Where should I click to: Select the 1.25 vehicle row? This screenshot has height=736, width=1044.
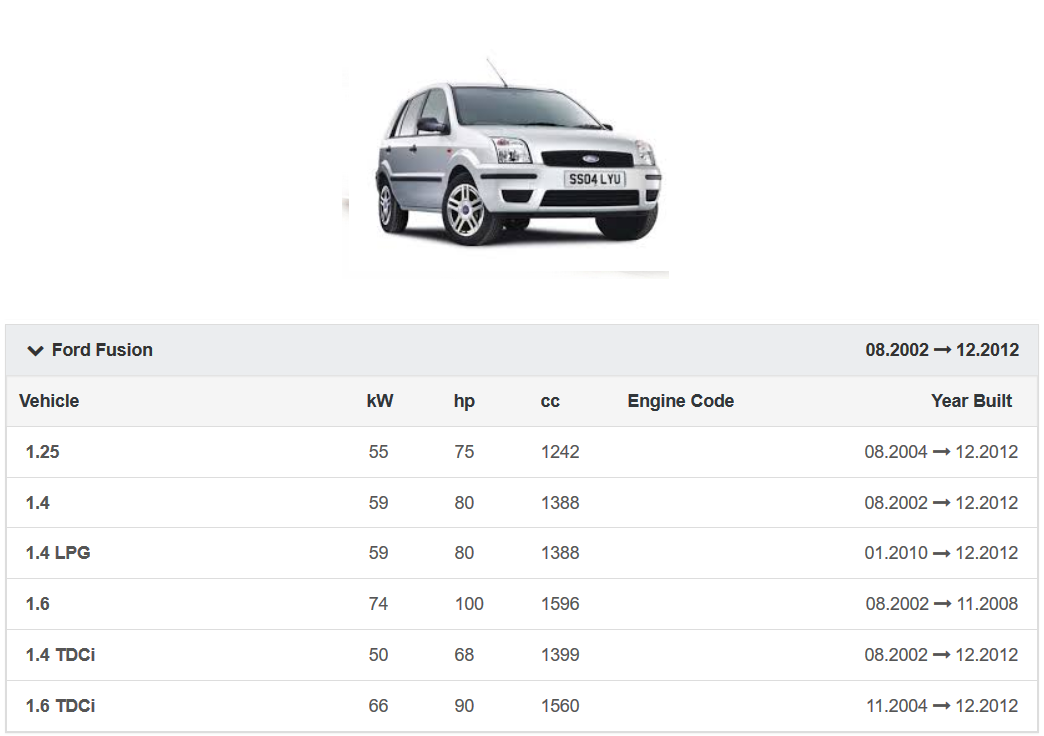tap(43, 452)
